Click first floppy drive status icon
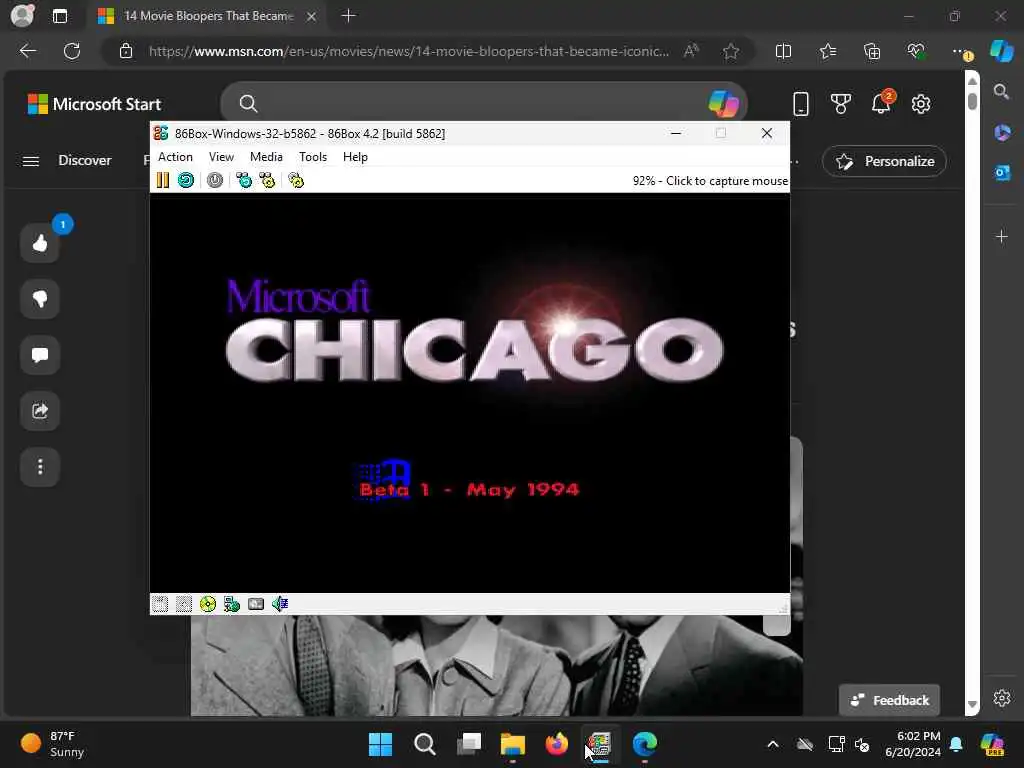This screenshot has width=1024, height=768. point(160,604)
